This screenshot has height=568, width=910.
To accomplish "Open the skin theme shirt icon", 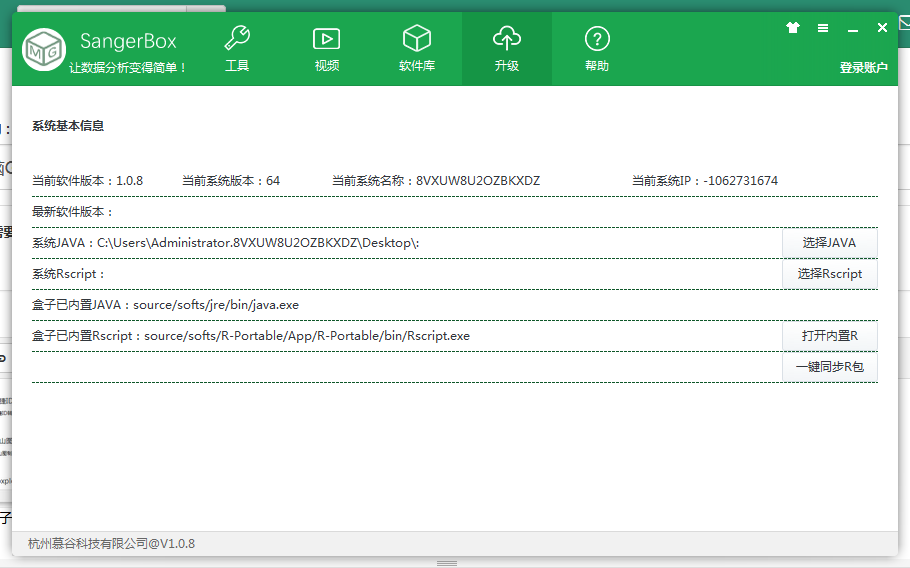I will 793,27.
